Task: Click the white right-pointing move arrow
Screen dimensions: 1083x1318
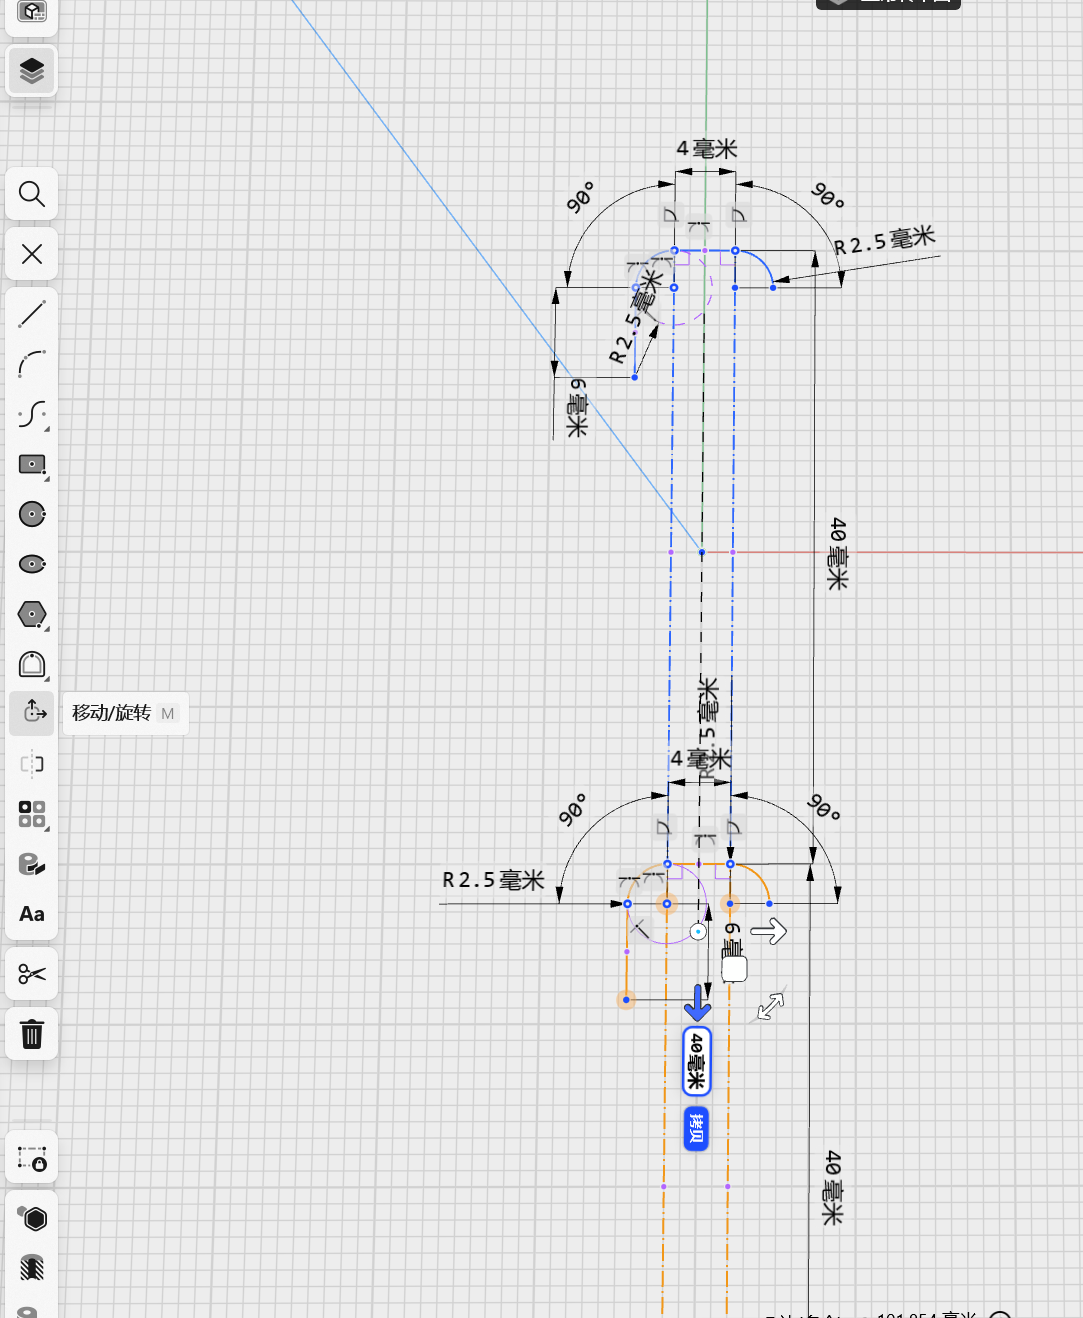Action: tap(768, 932)
